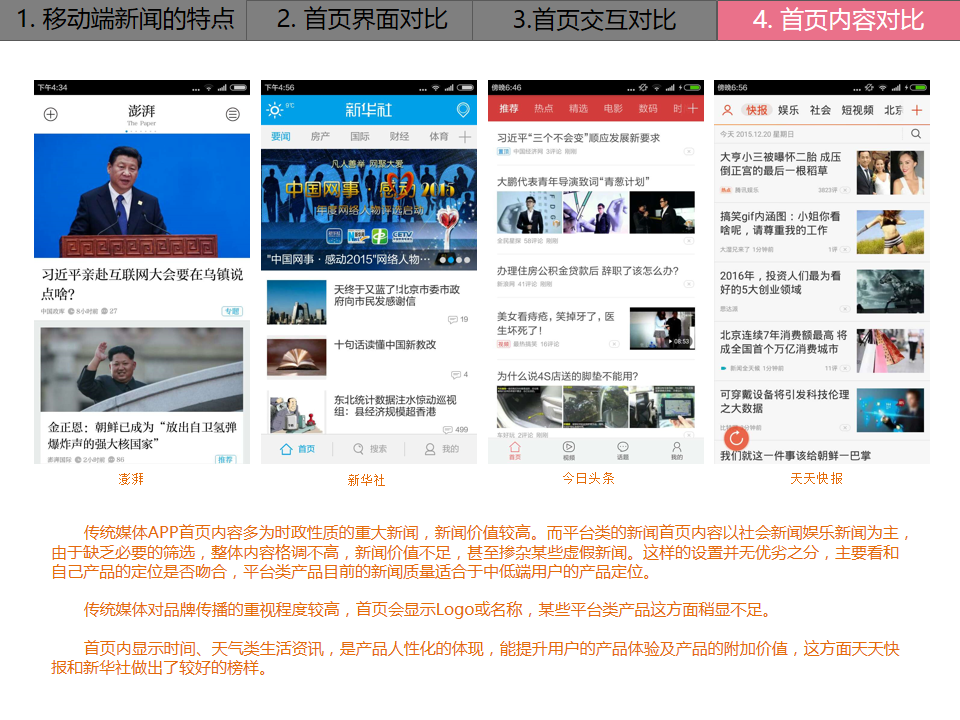Tap the plus circle icon in 澎湃 app

(51, 114)
